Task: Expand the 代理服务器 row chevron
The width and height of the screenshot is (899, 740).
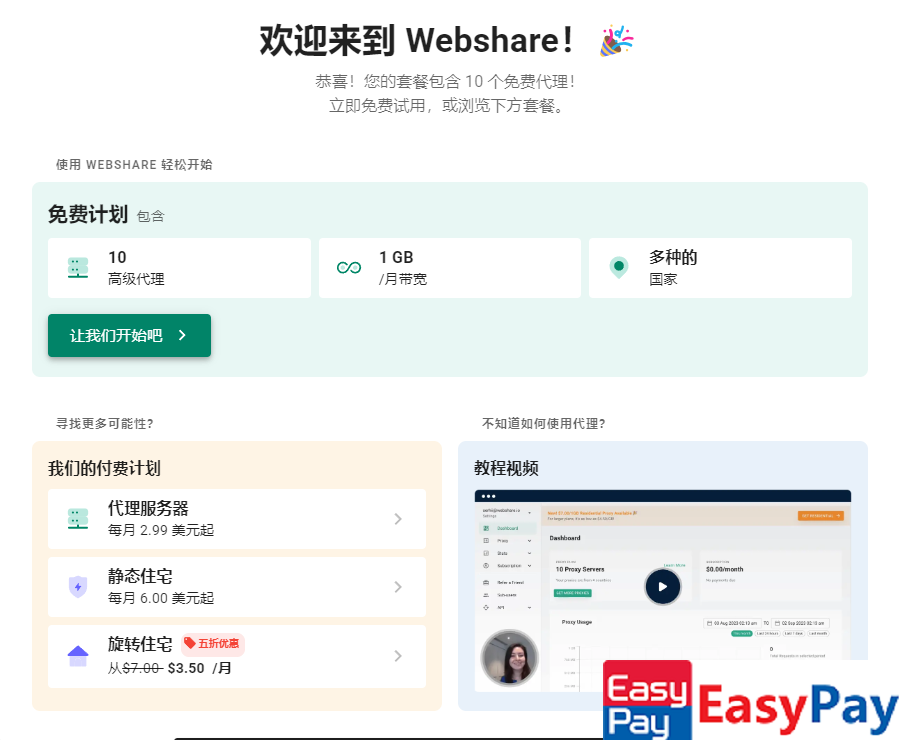Action: pyautogui.click(x=398, y=519)
